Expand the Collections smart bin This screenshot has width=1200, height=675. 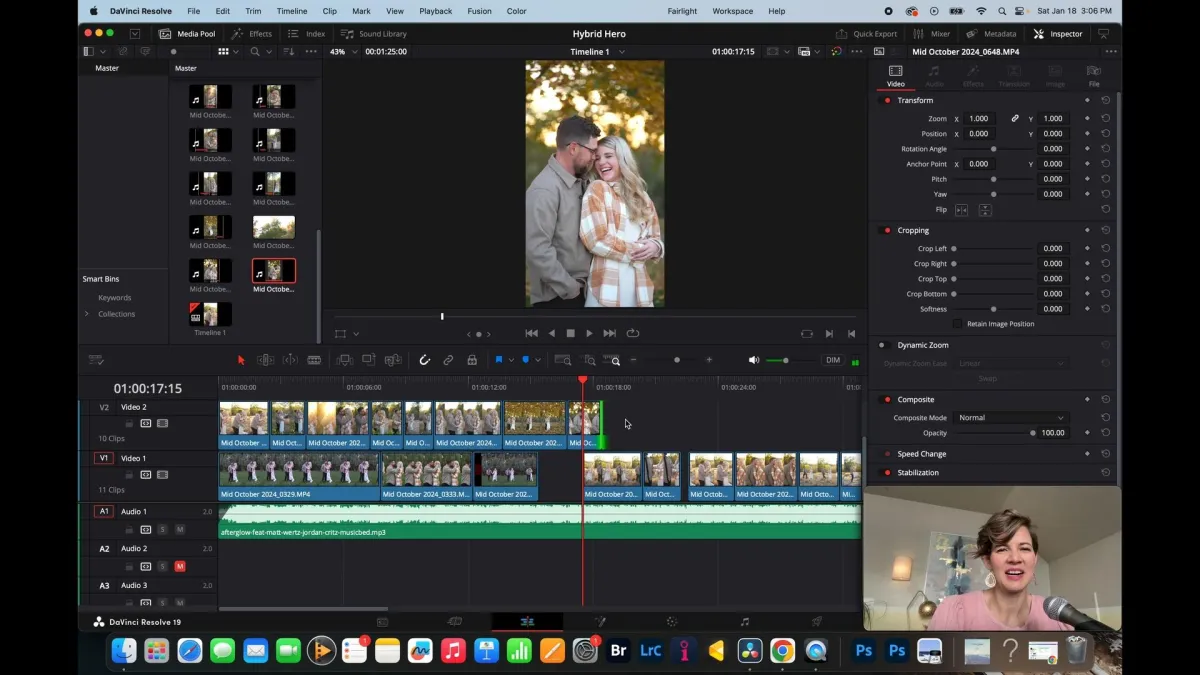point(87,314)
